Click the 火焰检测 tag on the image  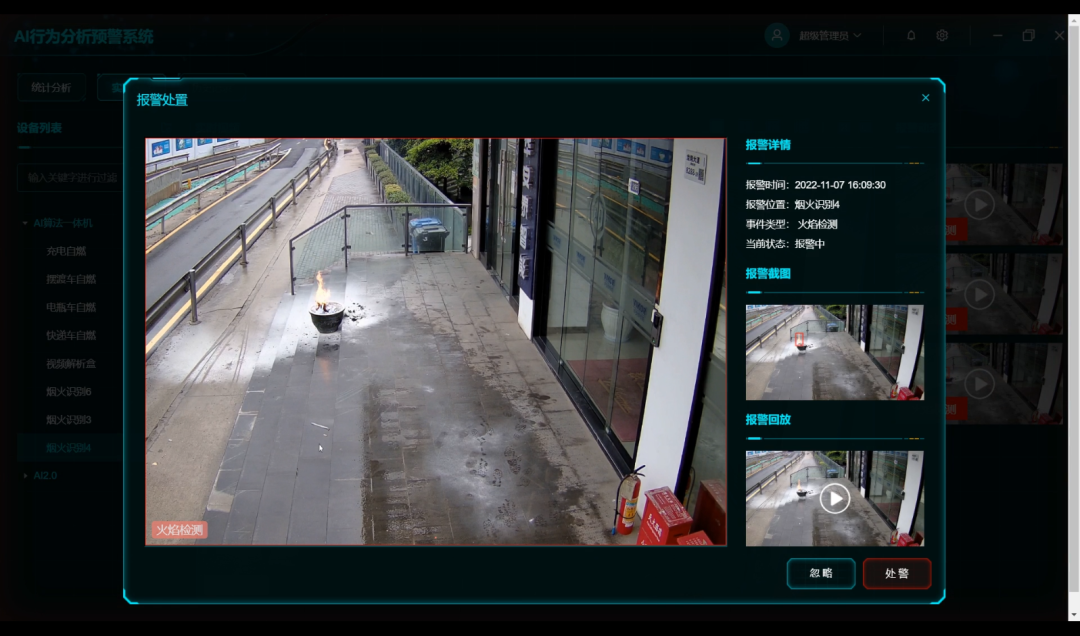pyautogui.click(x=179, y=529)
